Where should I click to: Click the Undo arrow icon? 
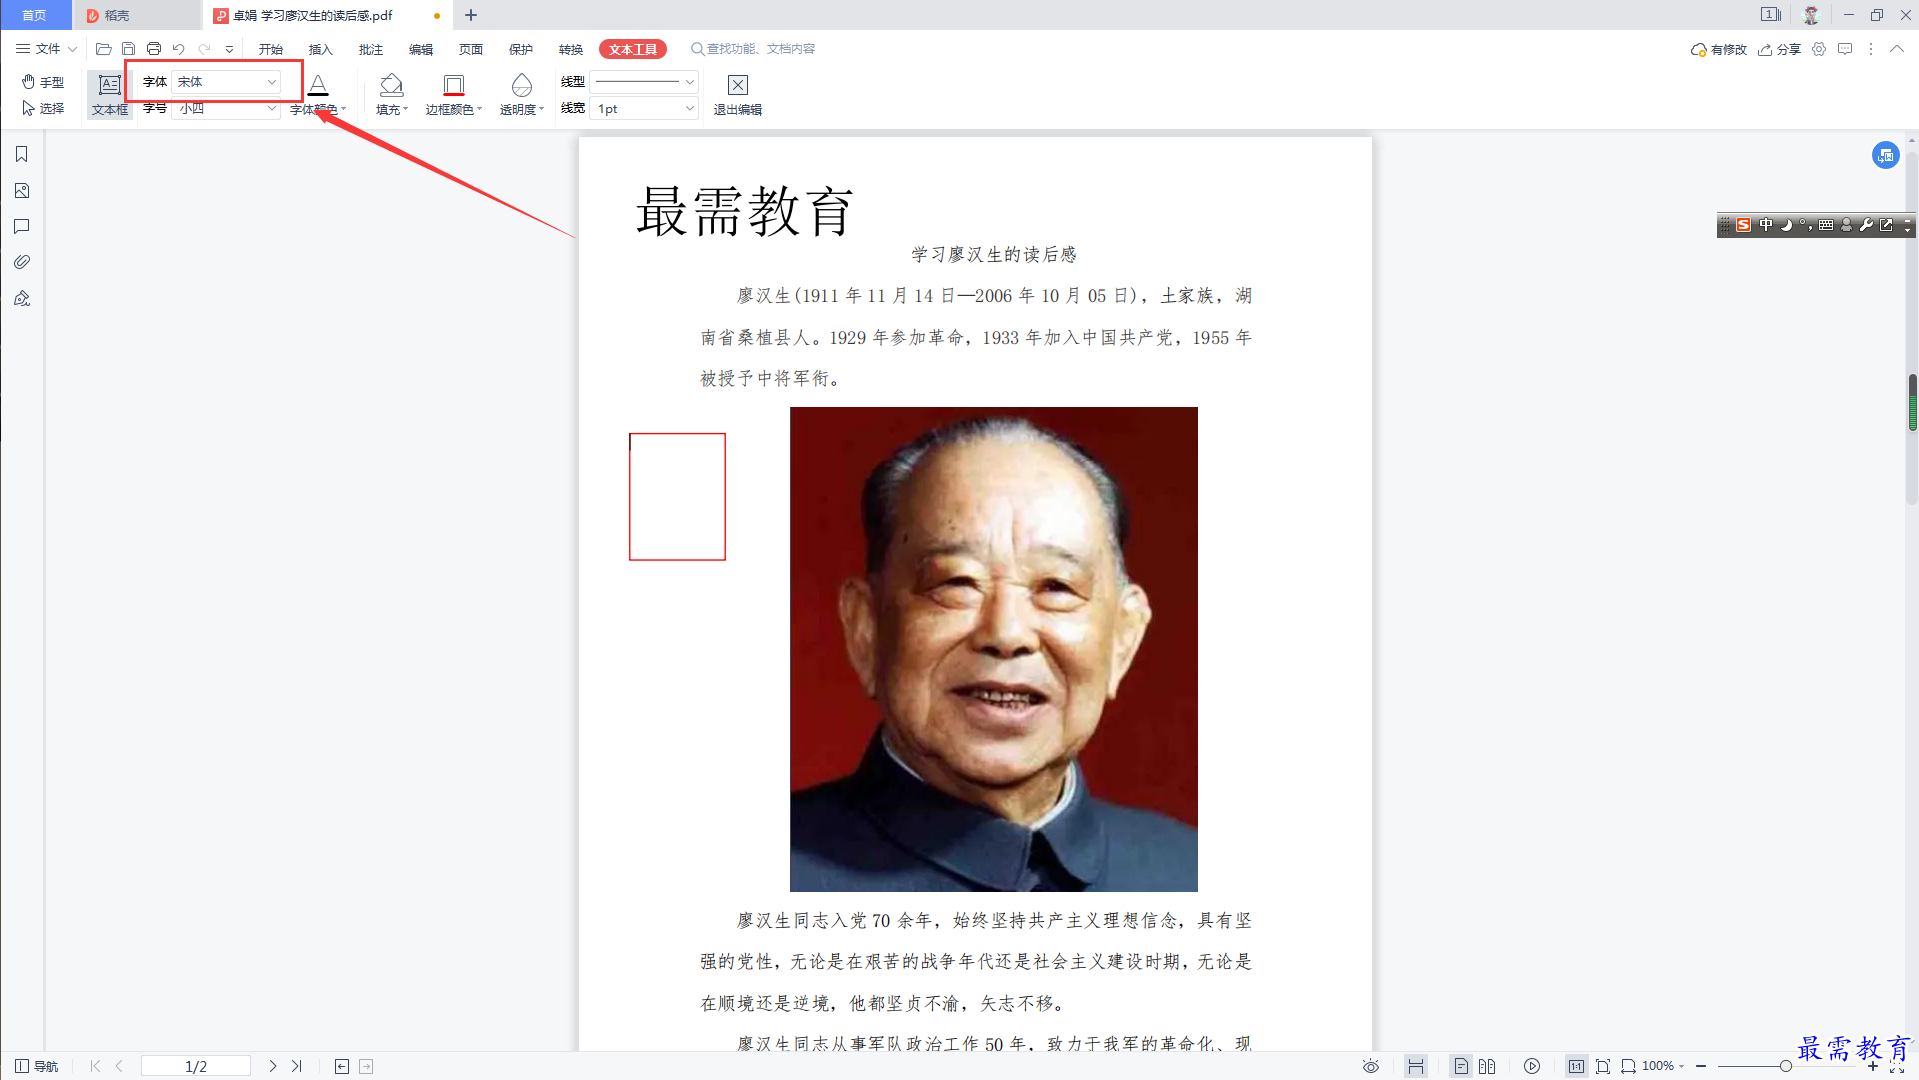pyautogui.click(x=178, y=48)
